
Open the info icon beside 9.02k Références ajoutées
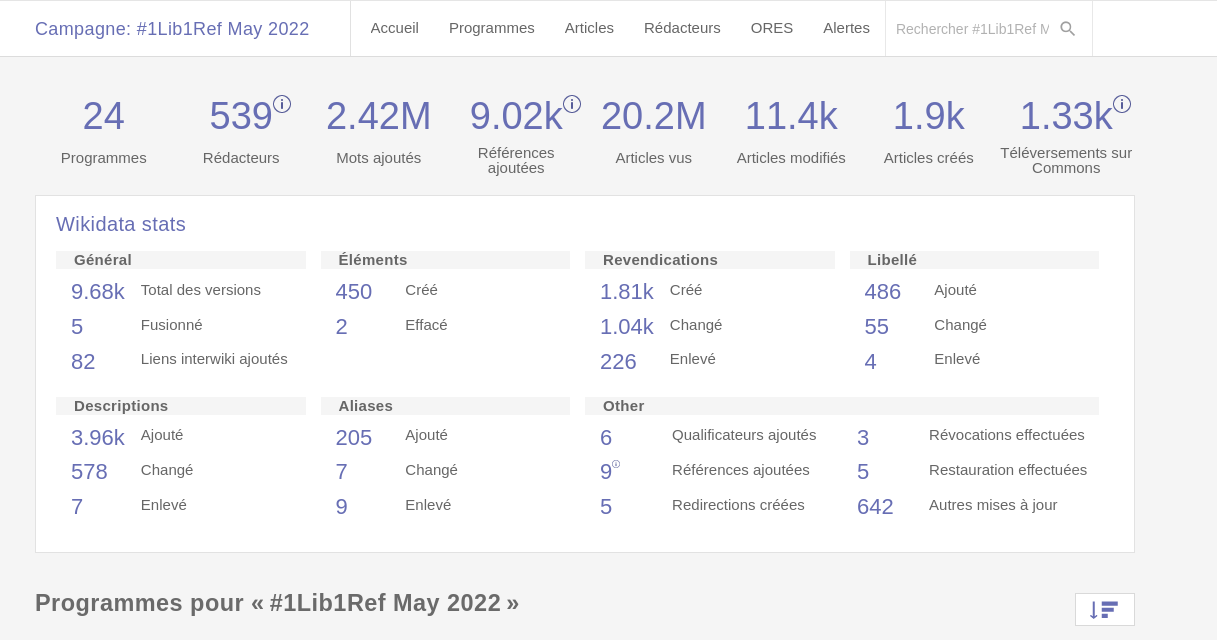pyautogui.click(x=572, y=104)
